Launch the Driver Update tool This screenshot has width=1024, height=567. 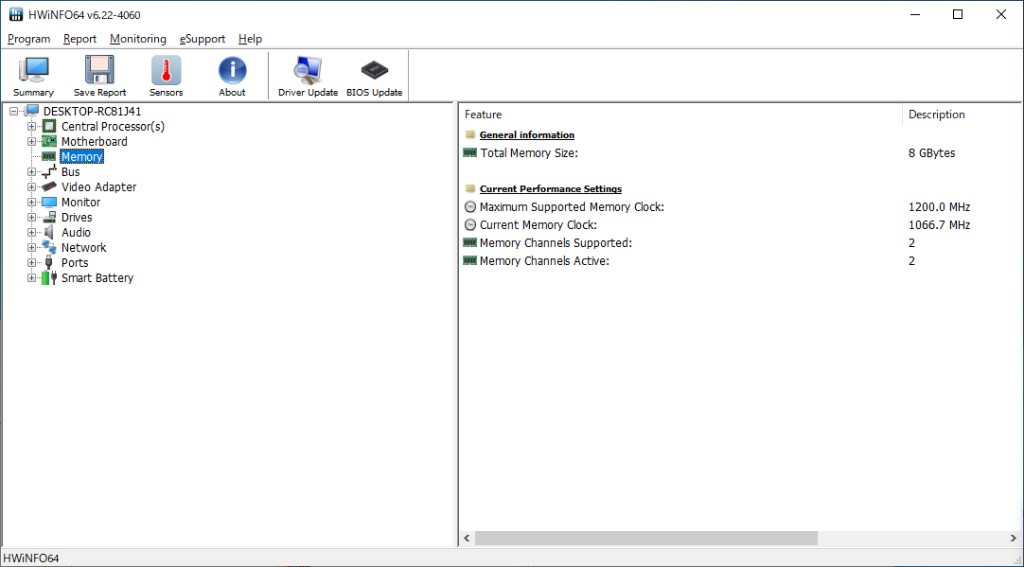[x=307, y=76]
